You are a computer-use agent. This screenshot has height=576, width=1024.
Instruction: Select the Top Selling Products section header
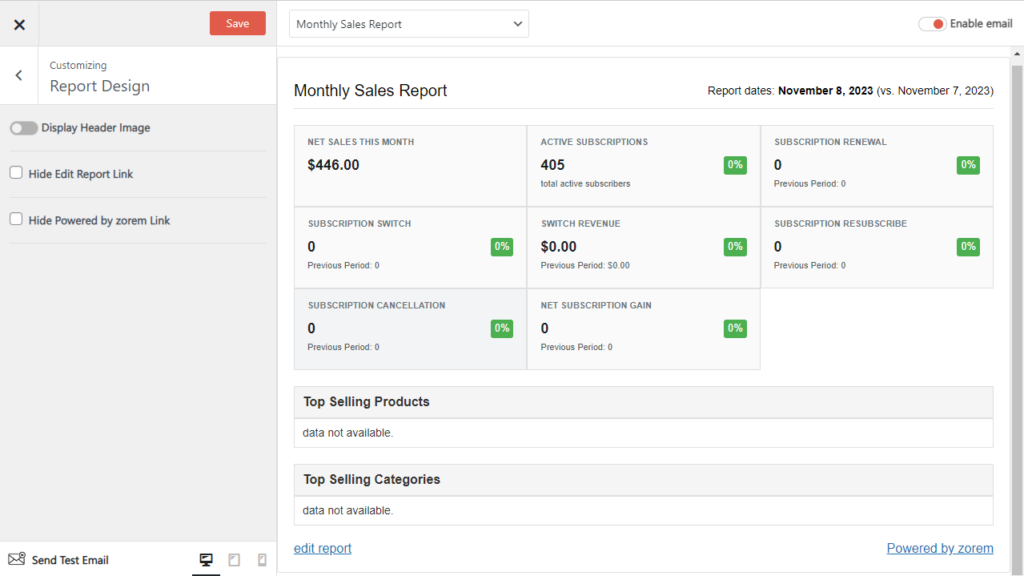point(367,402)
